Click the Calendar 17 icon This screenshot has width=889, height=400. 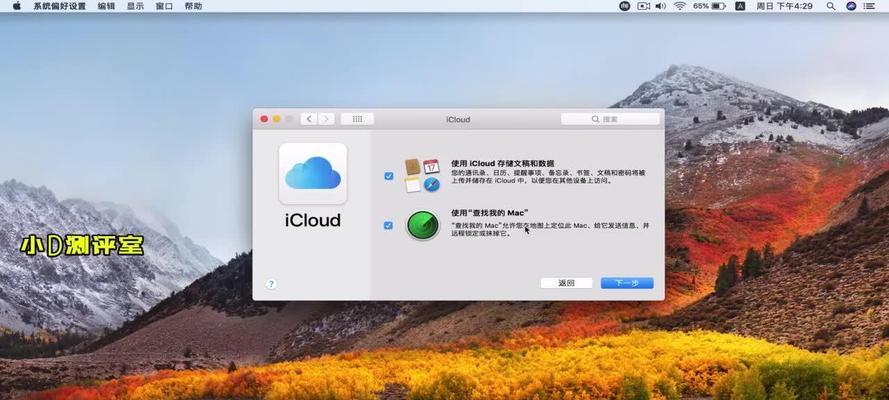click(x=431, y=166)
